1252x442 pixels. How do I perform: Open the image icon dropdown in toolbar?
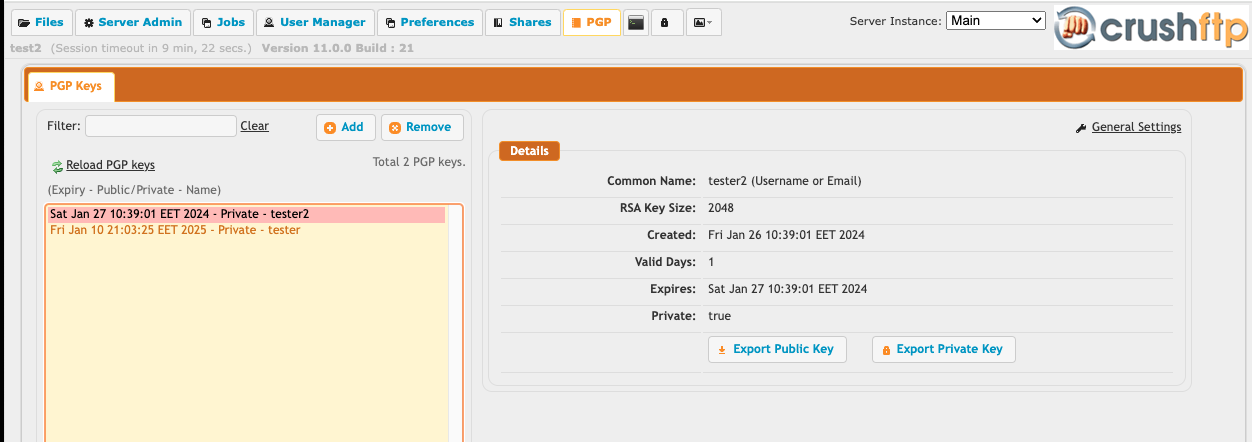click(x=703, y=22)
